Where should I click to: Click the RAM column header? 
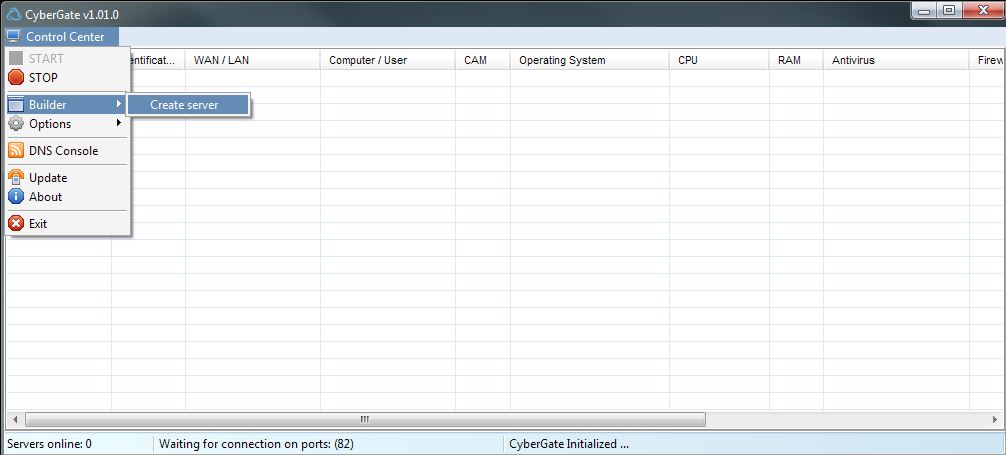tap(796, 60)
